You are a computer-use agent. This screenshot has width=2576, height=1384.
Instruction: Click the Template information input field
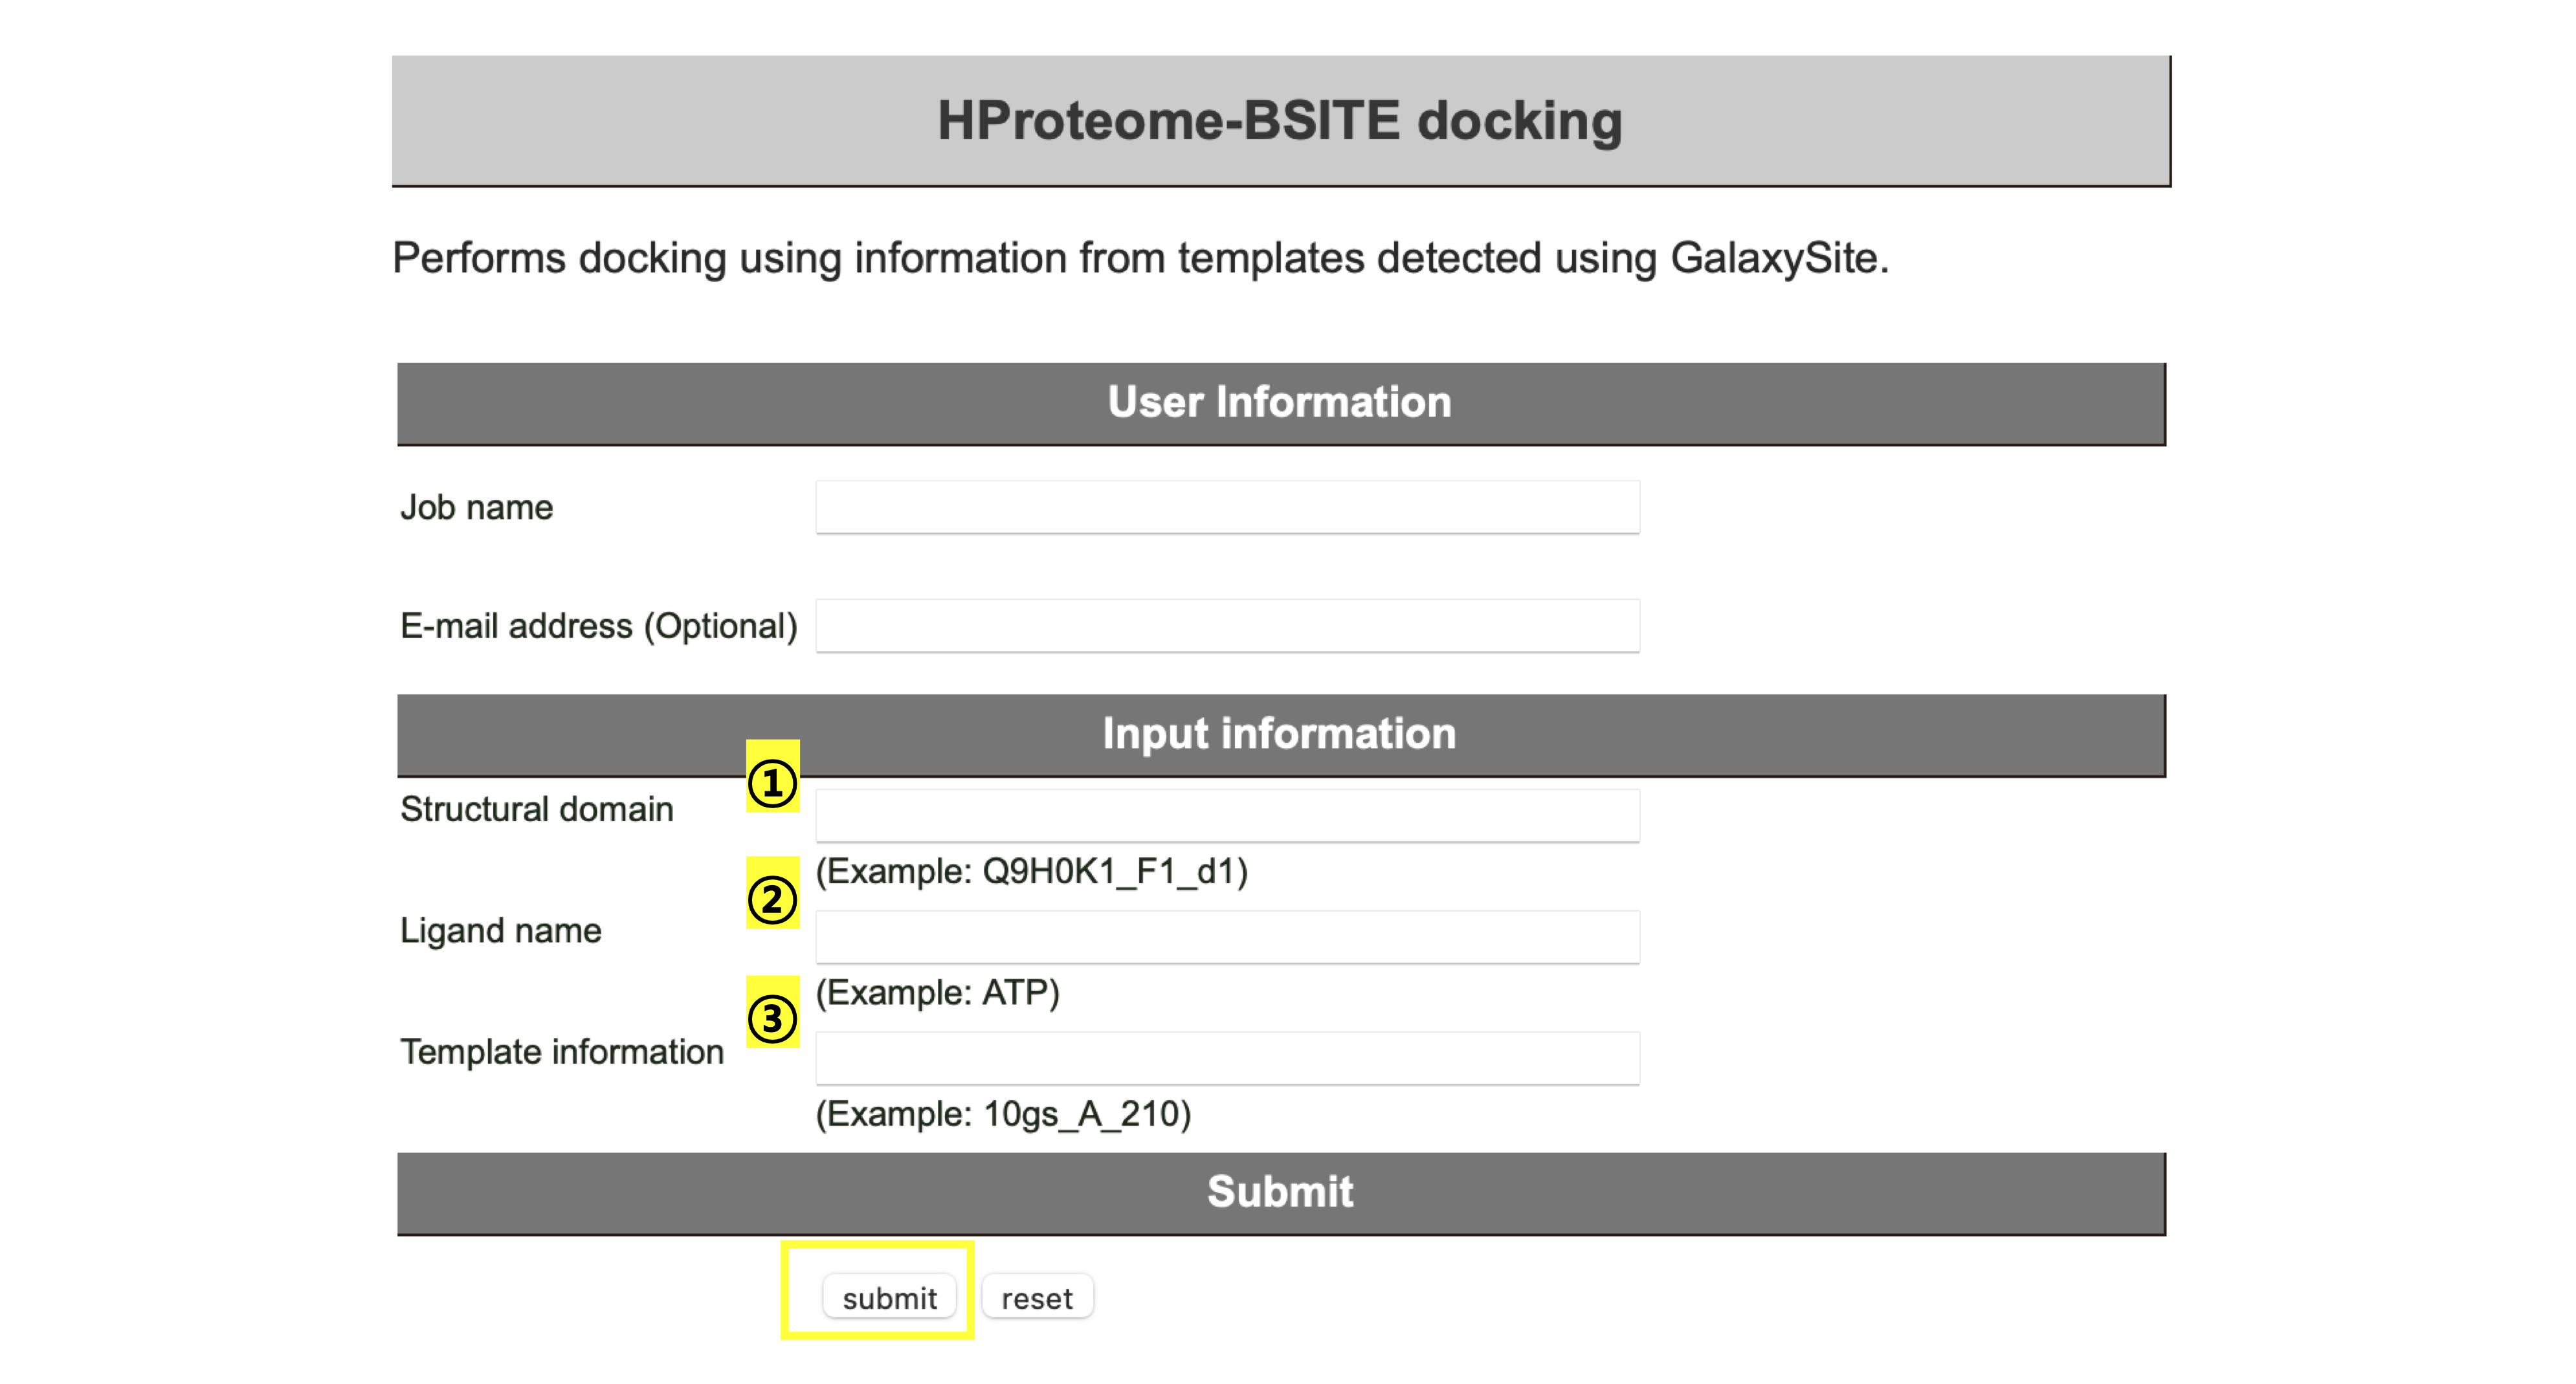[x=1227, y=1058]
